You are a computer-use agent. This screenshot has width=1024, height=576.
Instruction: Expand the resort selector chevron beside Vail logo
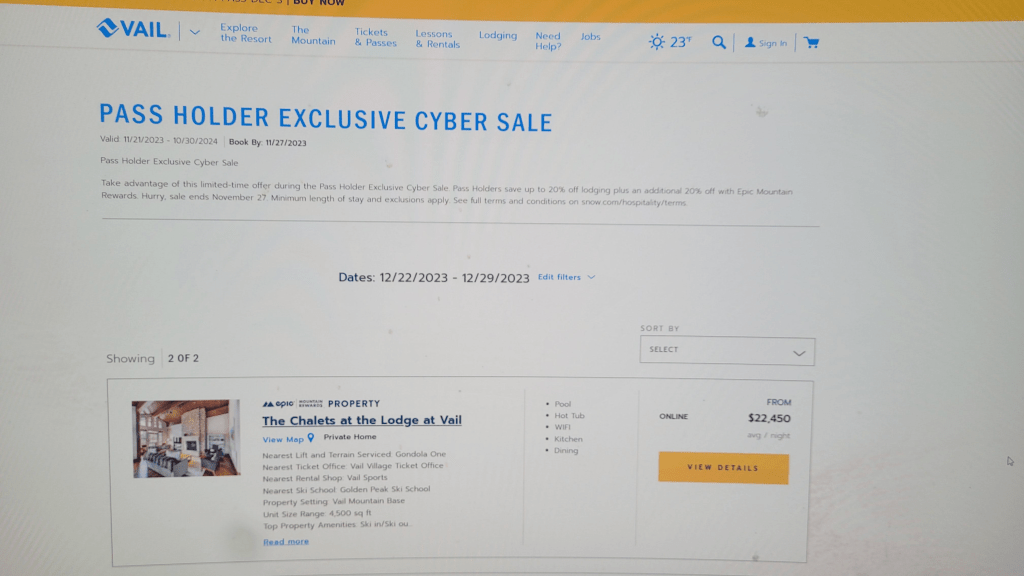click(195, 31)
